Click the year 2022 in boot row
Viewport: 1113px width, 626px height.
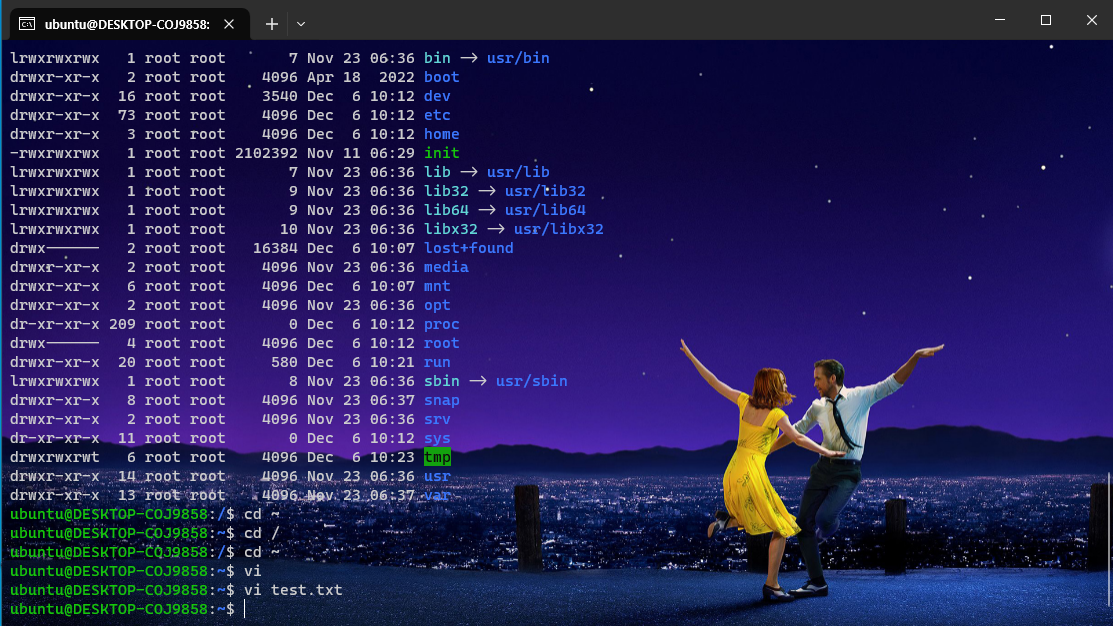point(396,77)
